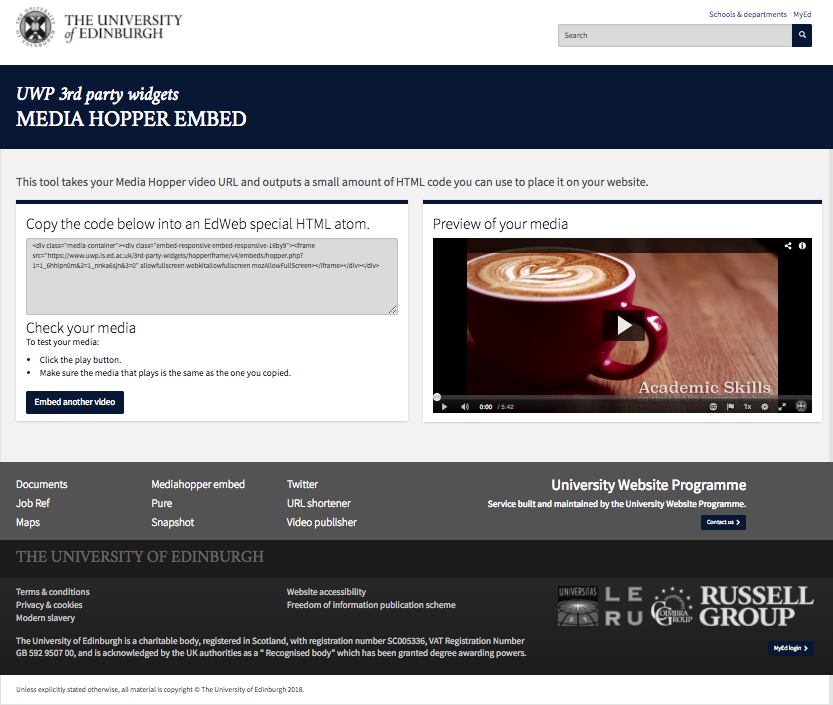Click THE UNIVERSITY of EDINBURGH header wordmark
The height and width of the screenshot is (705, 833).
pos(123,27)
